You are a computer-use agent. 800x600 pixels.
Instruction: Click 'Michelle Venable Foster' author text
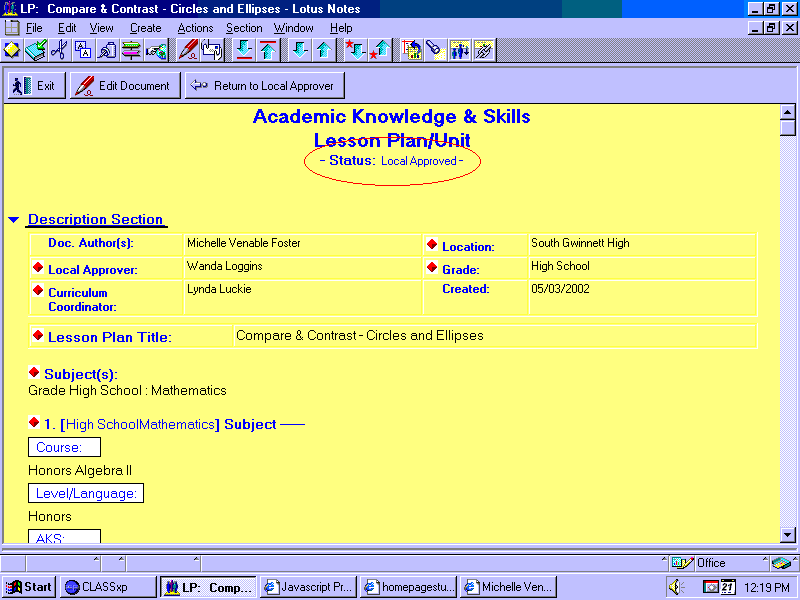(243, 243)
